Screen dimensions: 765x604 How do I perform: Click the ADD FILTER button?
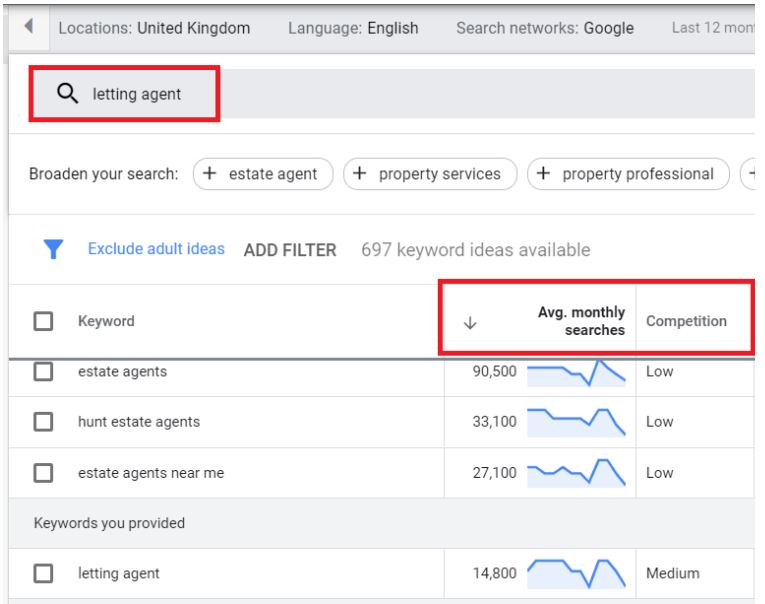tap(290, 250)
